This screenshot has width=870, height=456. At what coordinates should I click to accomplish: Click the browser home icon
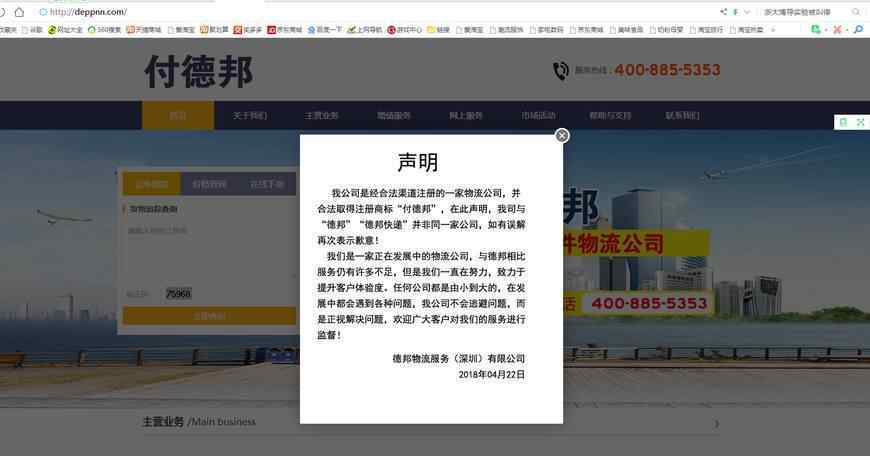pos(19,12)
